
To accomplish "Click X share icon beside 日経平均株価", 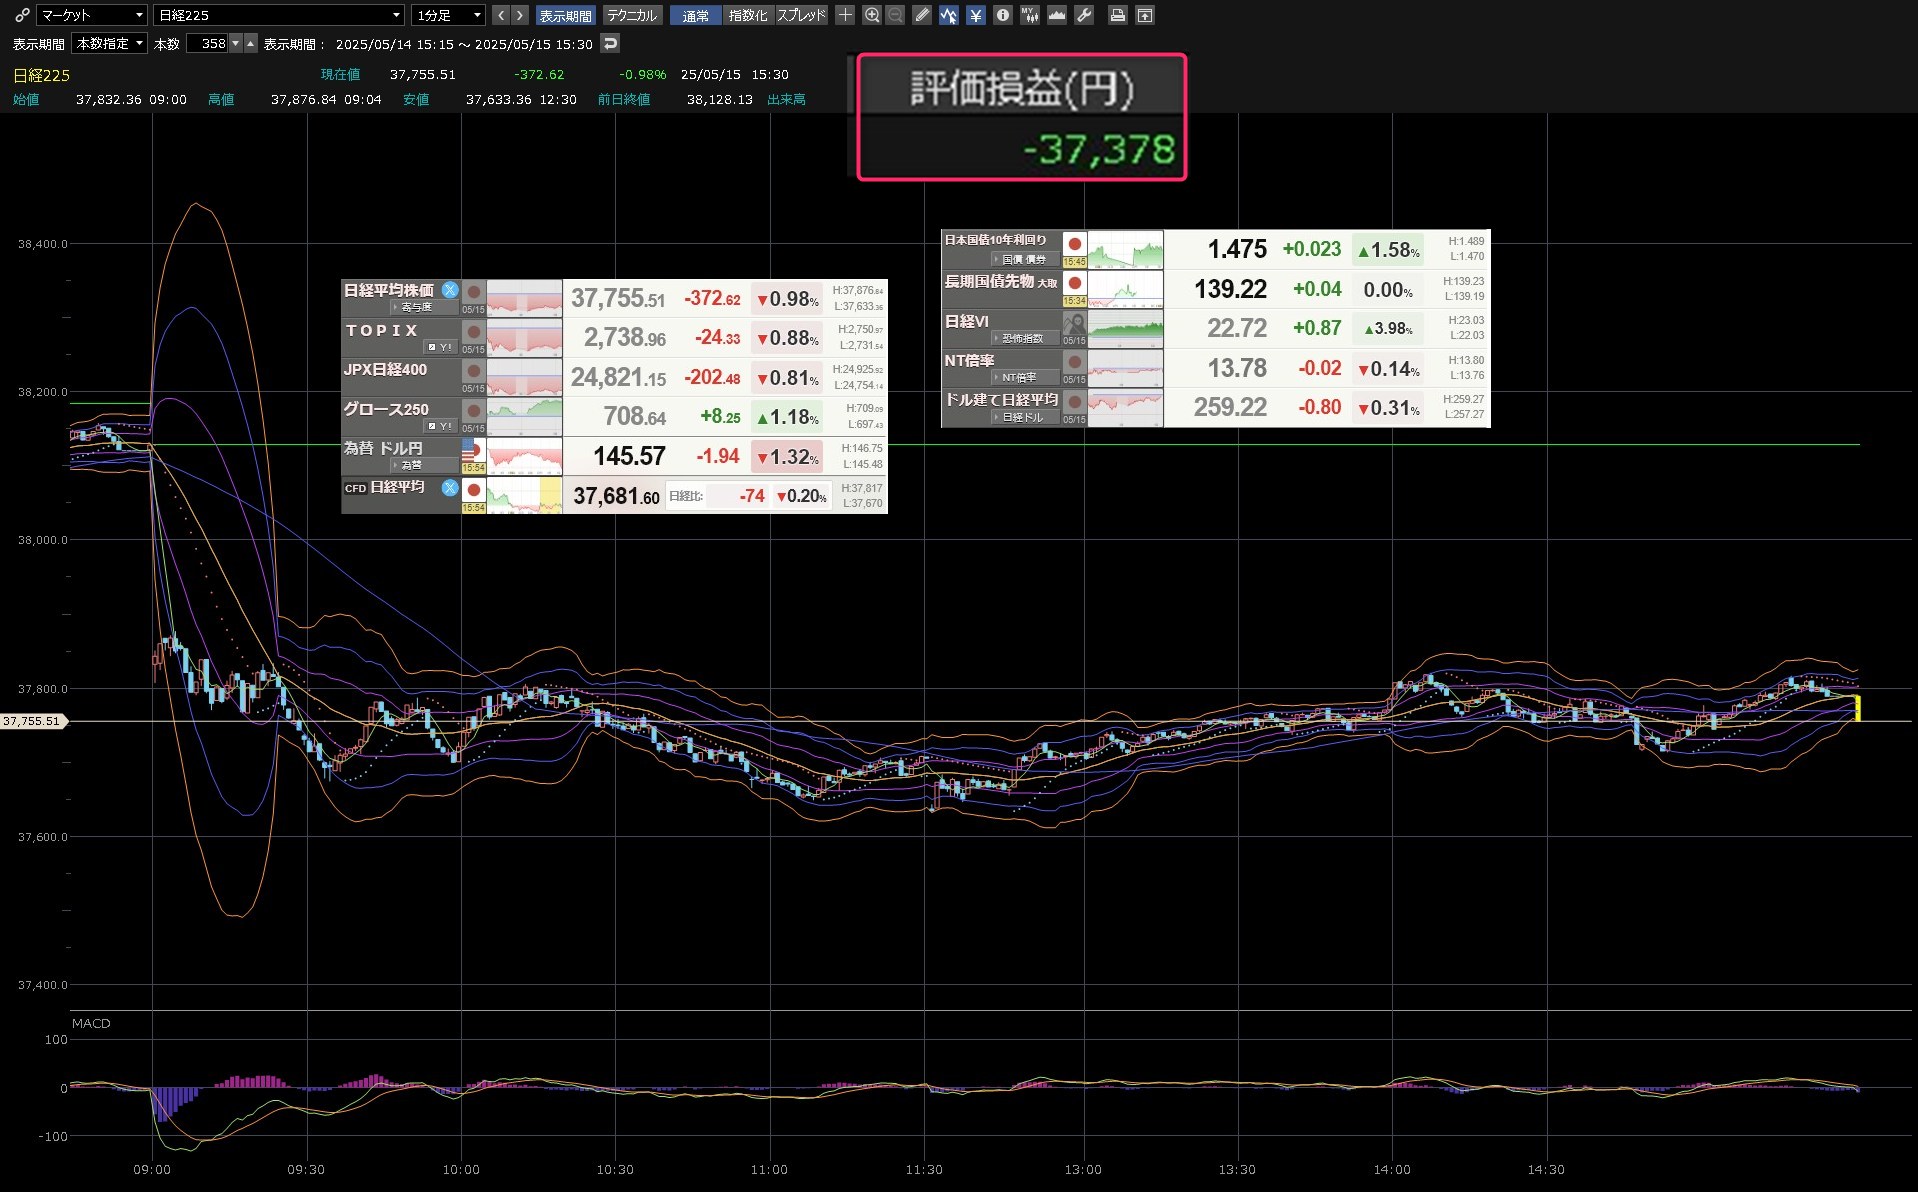I will click(x=450, y=290).
